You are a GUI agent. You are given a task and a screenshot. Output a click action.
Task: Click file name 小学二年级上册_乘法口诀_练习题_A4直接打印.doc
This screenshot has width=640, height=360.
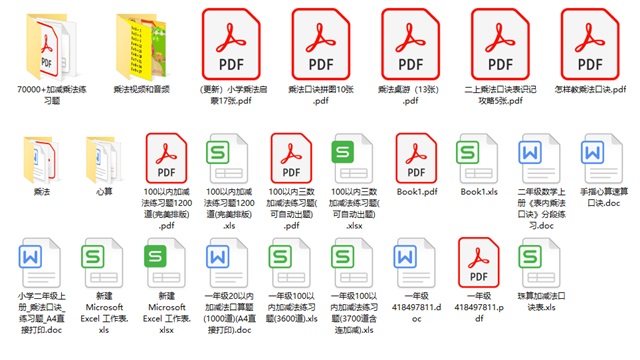tap(41, 313)
